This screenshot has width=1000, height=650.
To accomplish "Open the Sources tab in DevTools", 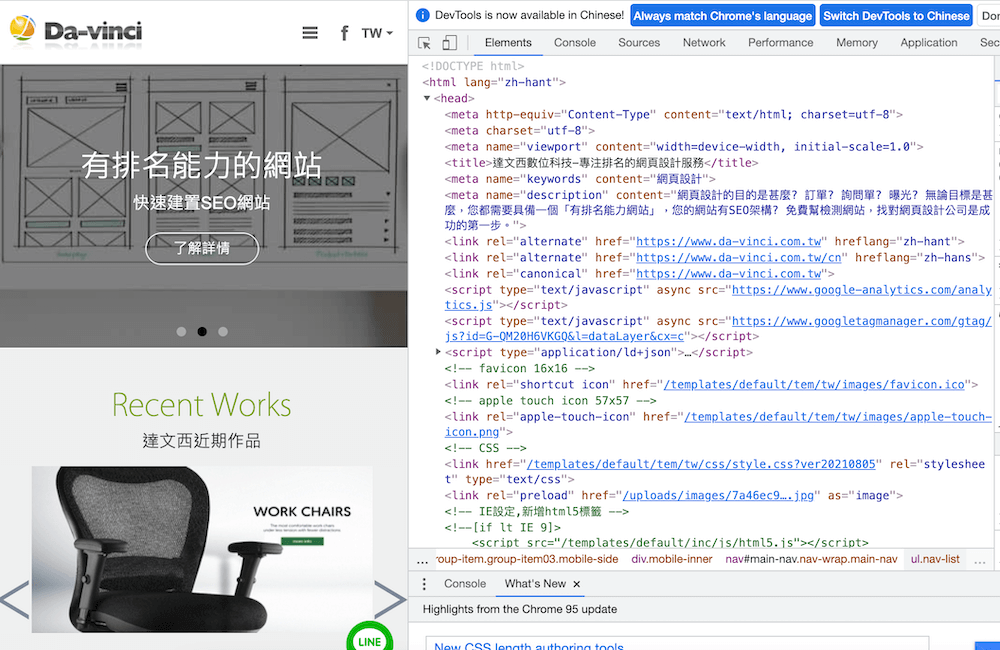I will (x=638, y=43).
